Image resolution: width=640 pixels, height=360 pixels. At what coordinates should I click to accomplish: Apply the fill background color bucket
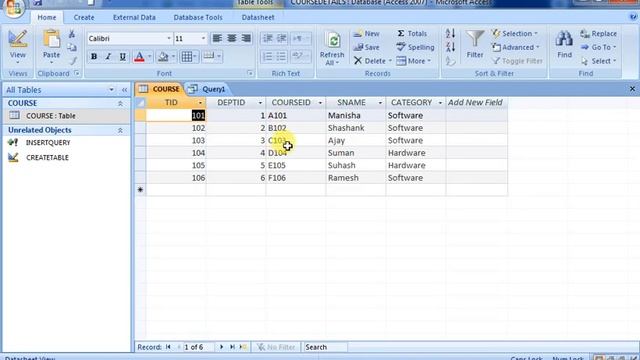coord(163,57)
